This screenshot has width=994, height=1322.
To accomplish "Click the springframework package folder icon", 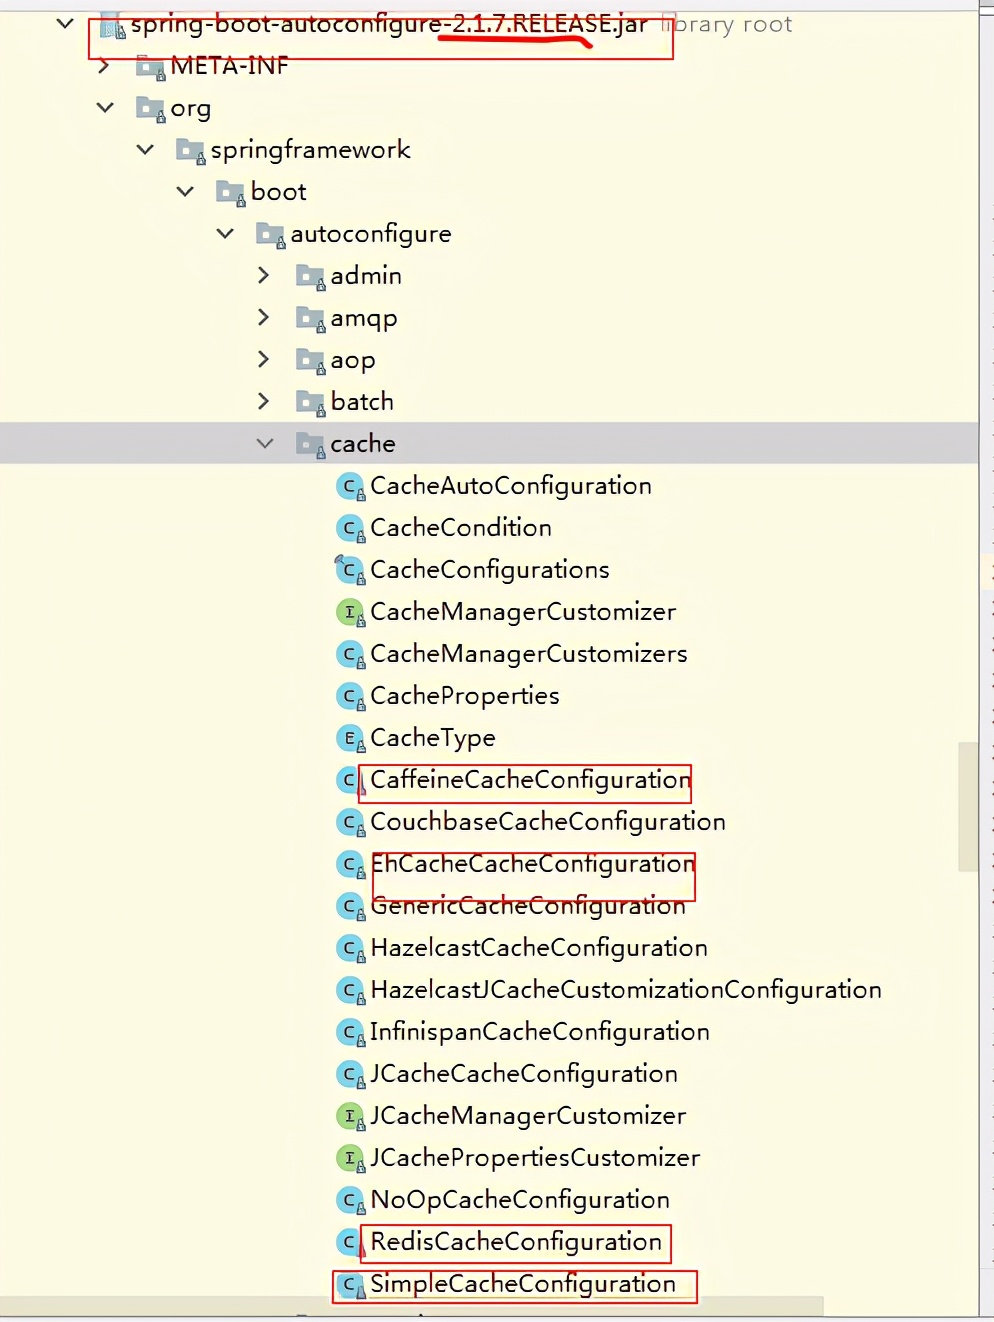I will tap(191, 151).
